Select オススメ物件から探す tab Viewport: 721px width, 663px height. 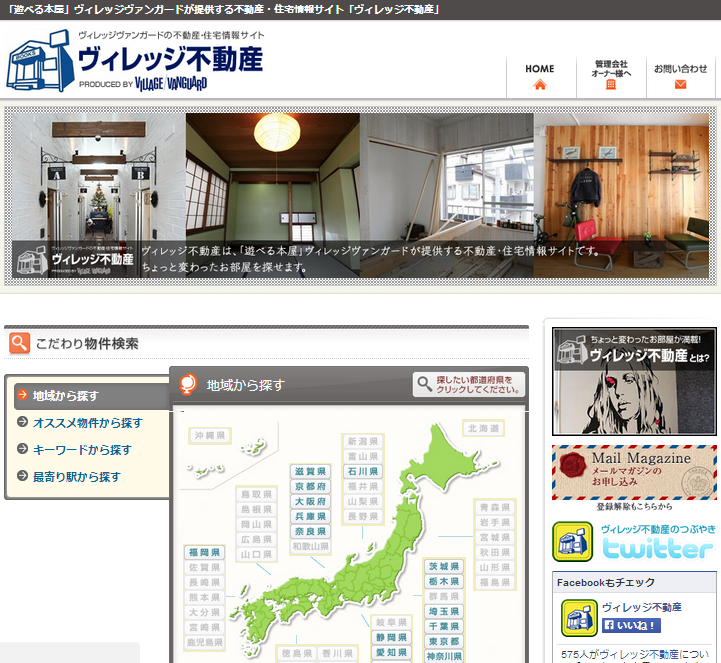(87, 423)
